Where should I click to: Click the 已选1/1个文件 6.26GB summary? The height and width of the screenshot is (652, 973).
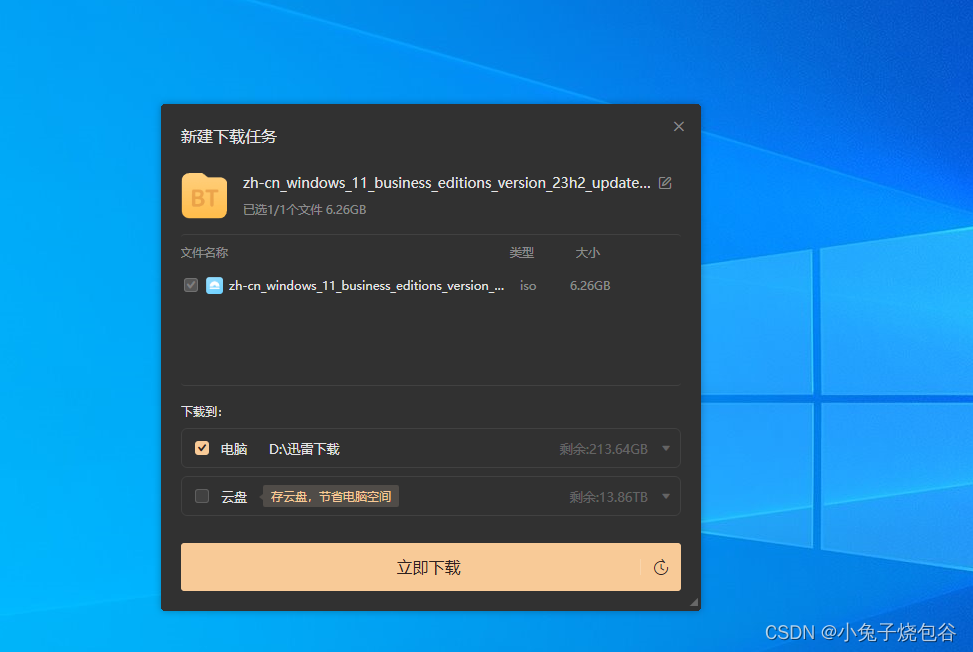304,210
